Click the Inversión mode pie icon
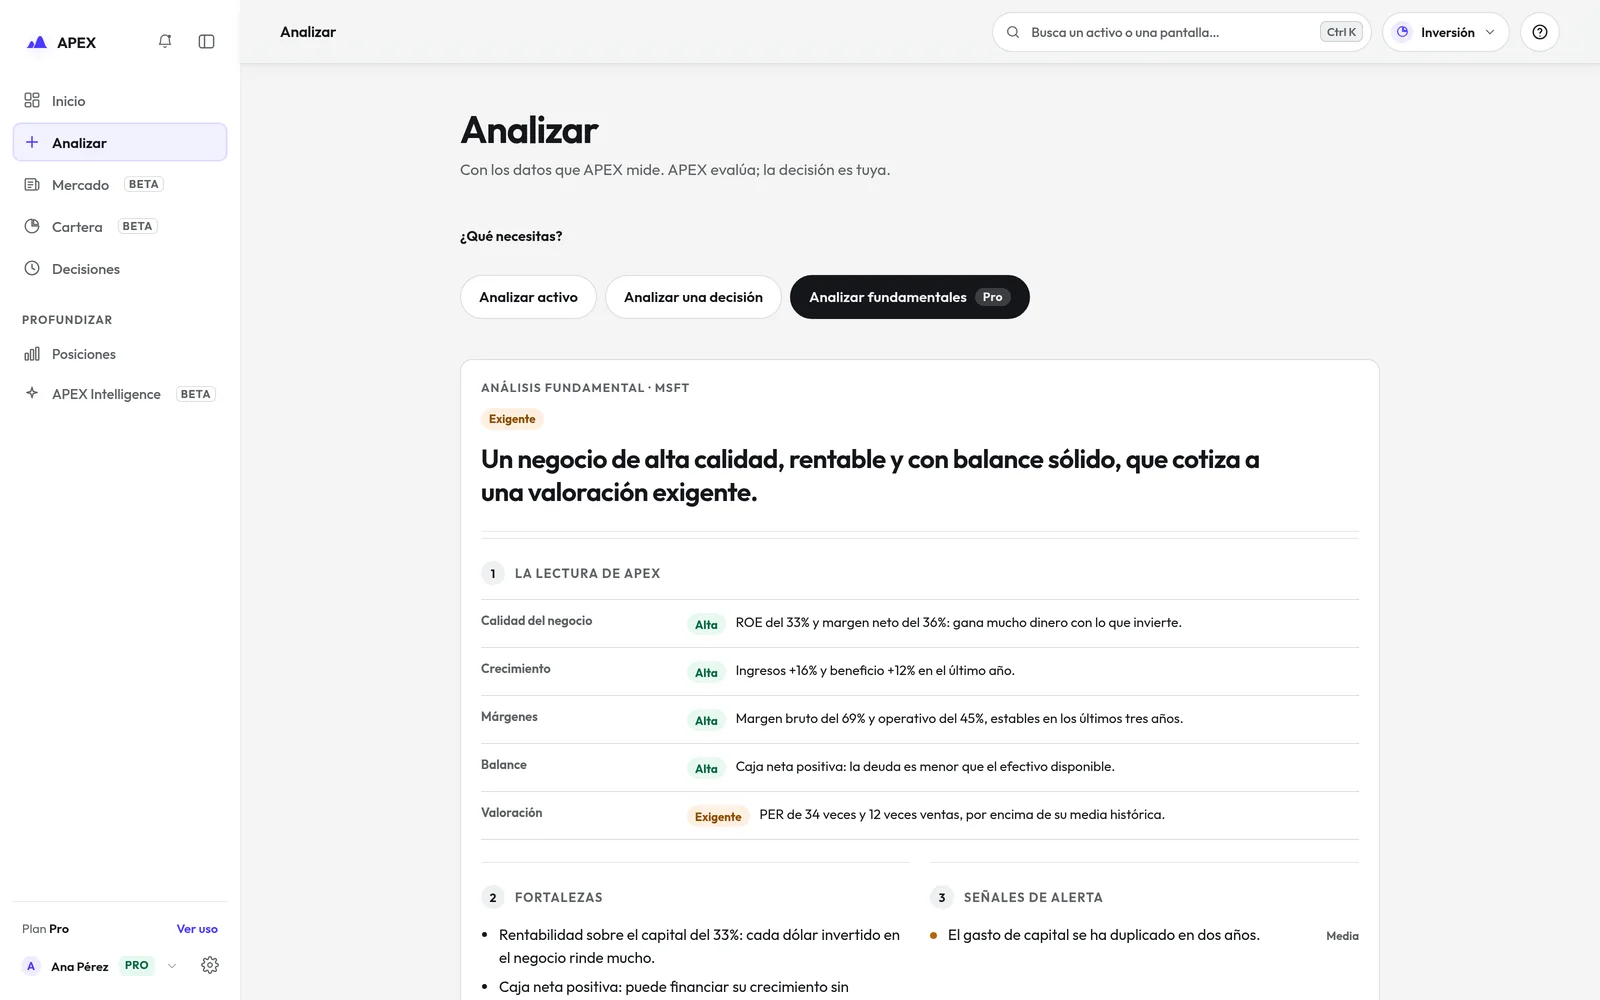The height and width of the screenshot is (1000, 1600). [x=1402, y=32]
